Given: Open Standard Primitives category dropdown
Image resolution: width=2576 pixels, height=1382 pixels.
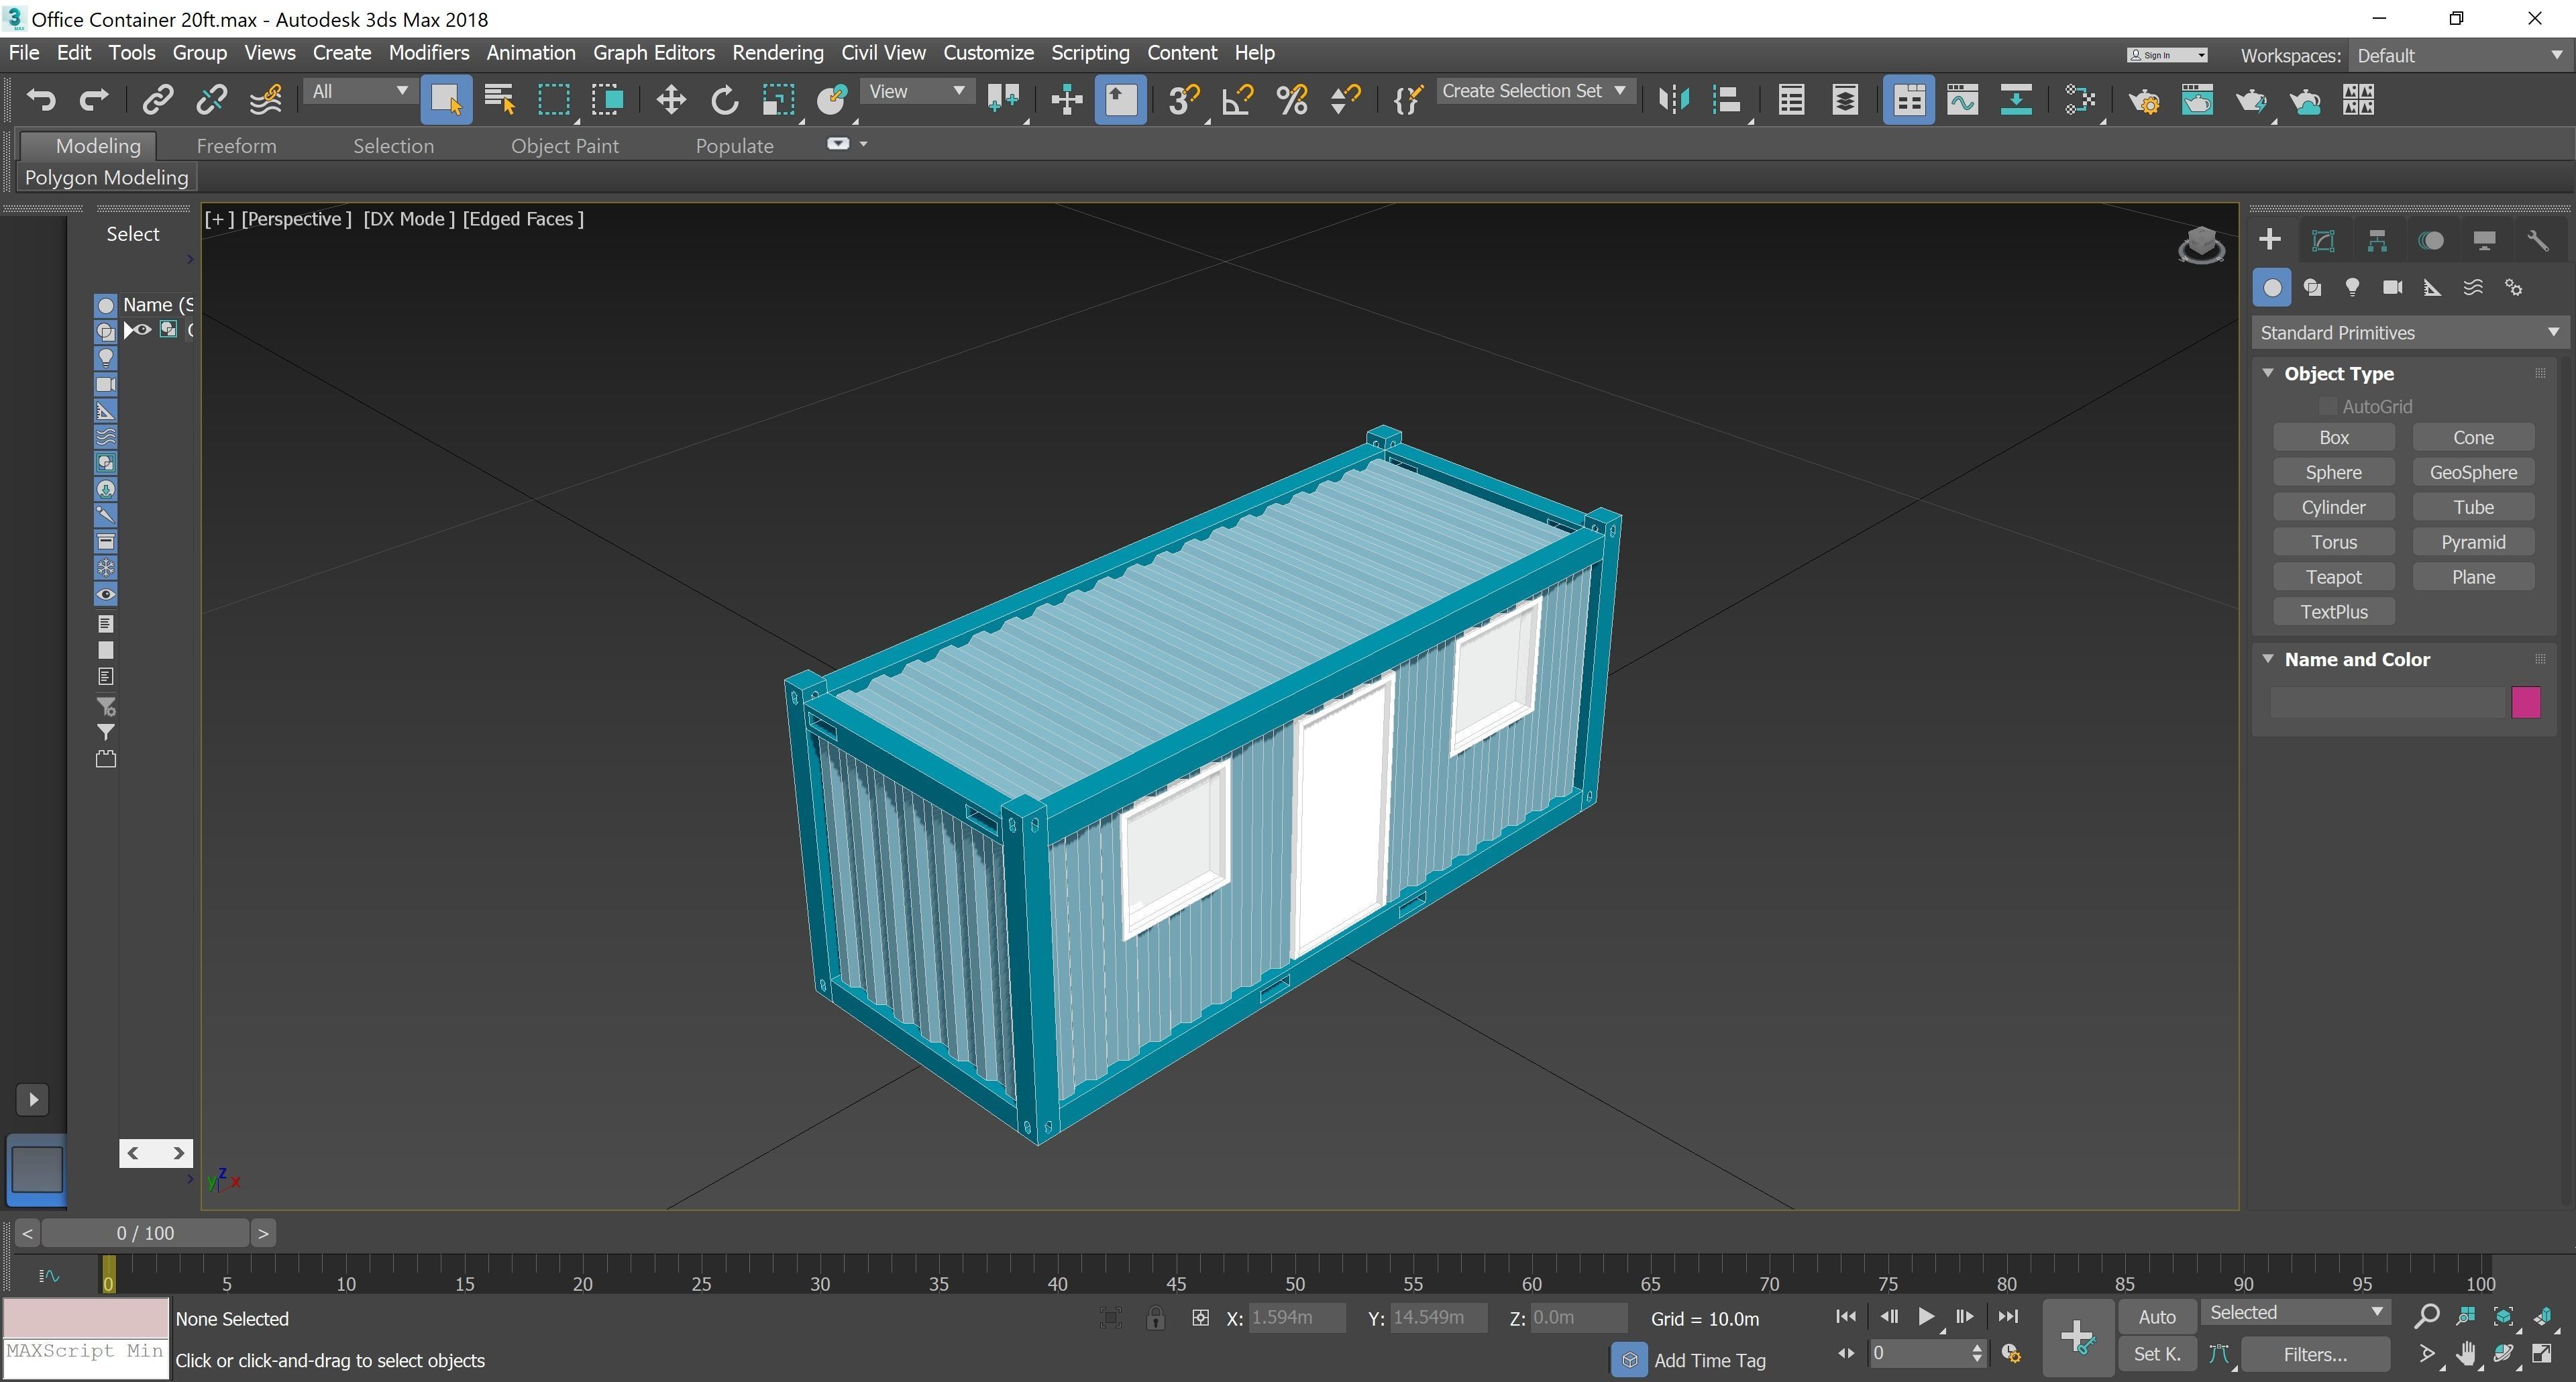Looking at the screenshot, I should point(2409,333).
